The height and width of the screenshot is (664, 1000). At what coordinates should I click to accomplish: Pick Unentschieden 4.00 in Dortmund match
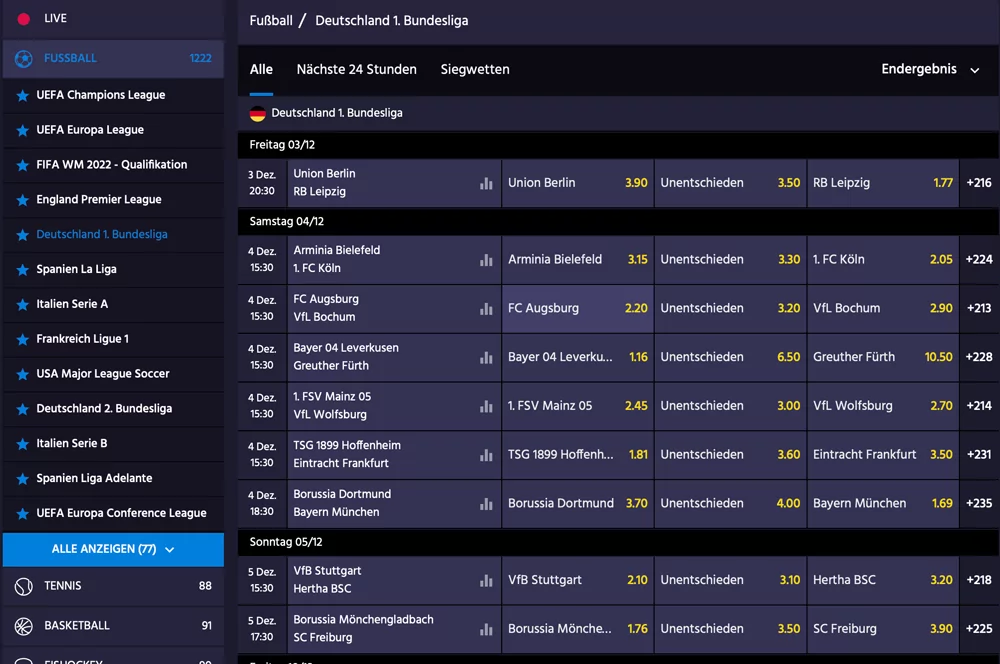pos(730,503)
